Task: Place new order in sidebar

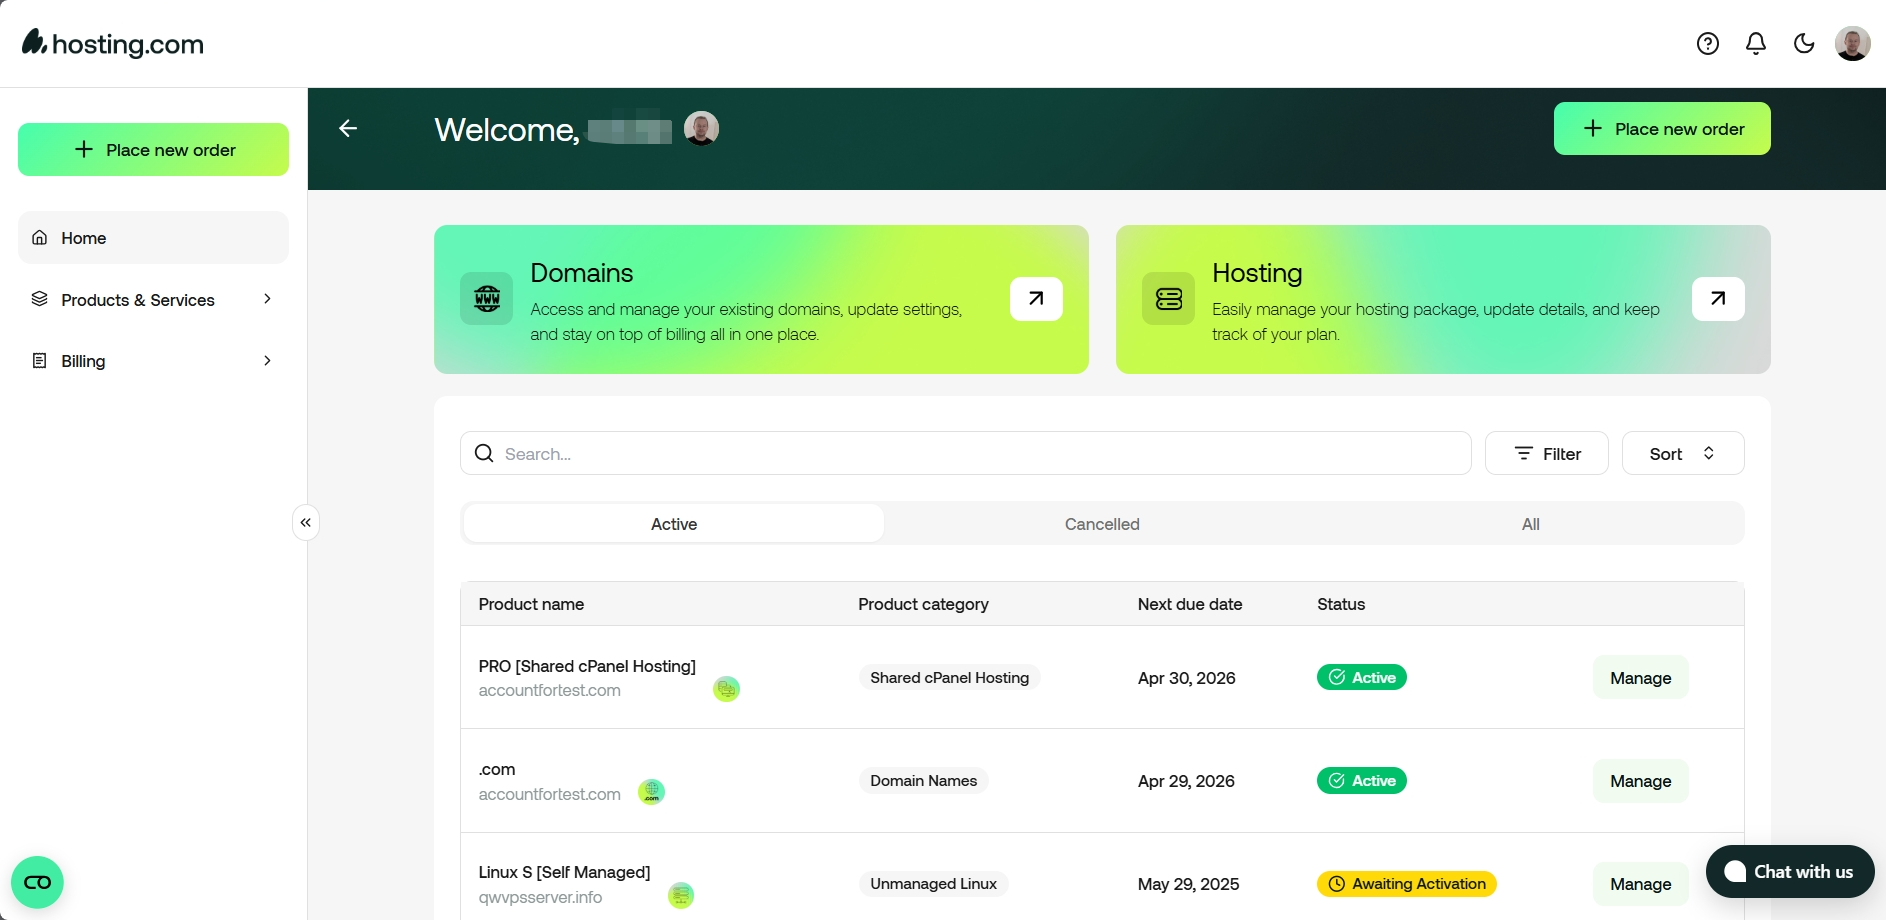Action: tap(153, 150)
